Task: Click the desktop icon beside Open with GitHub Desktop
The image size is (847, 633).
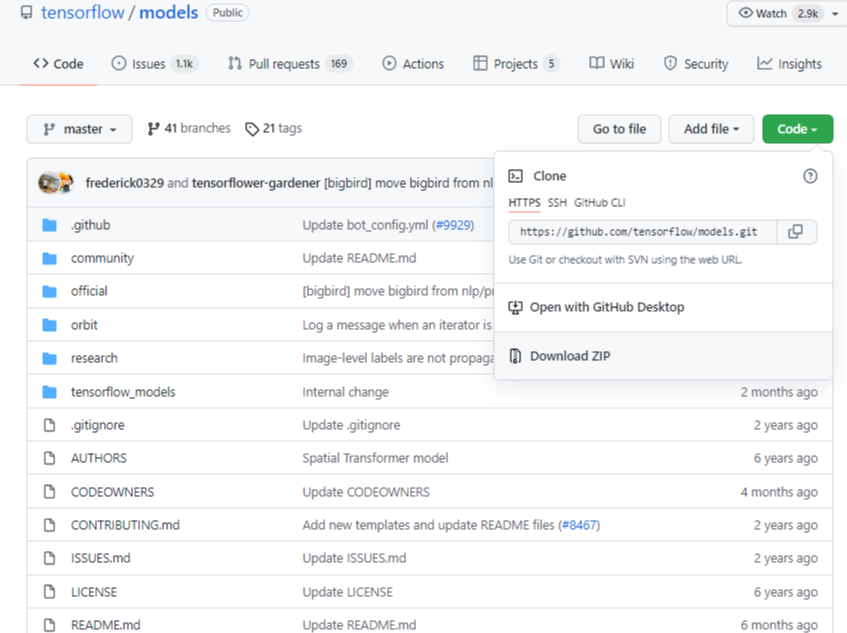Action: [x=515, y=307]
